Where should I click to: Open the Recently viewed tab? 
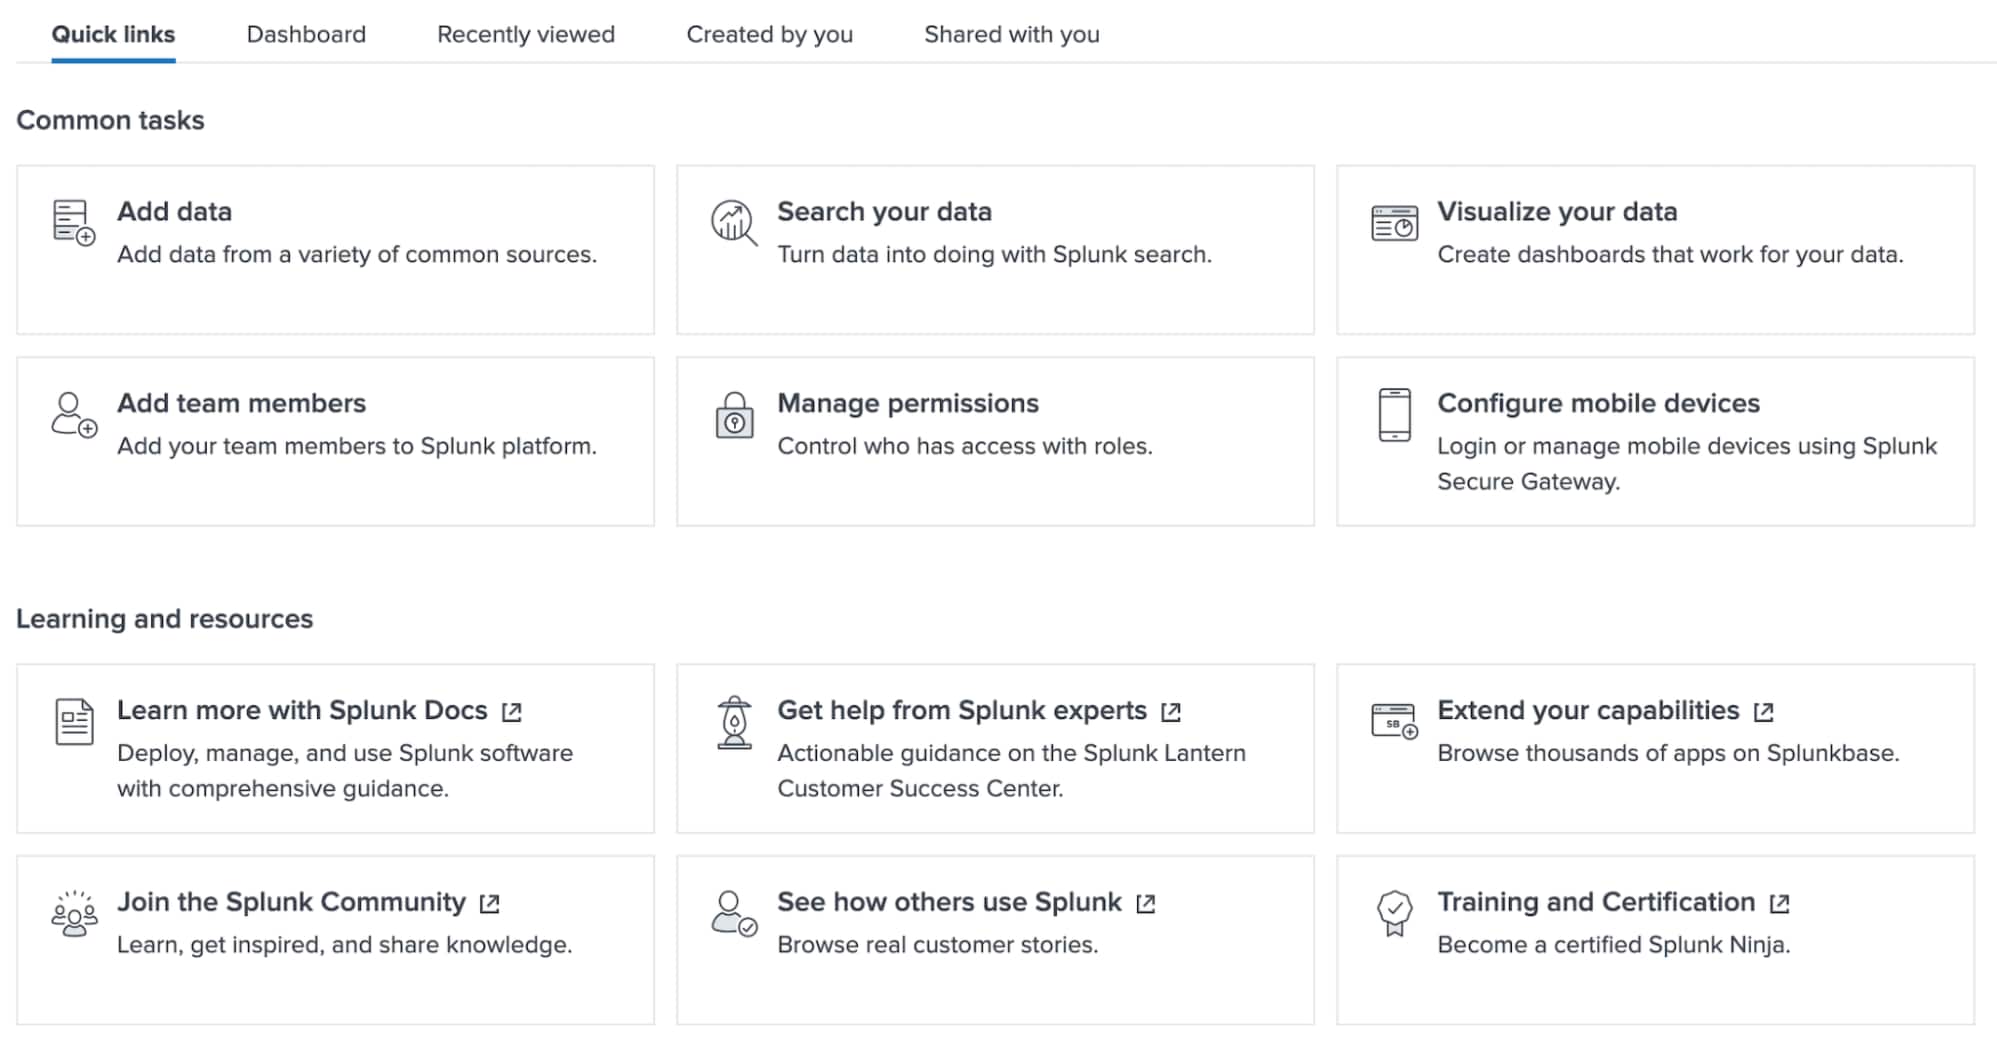(x=526, y=34)
